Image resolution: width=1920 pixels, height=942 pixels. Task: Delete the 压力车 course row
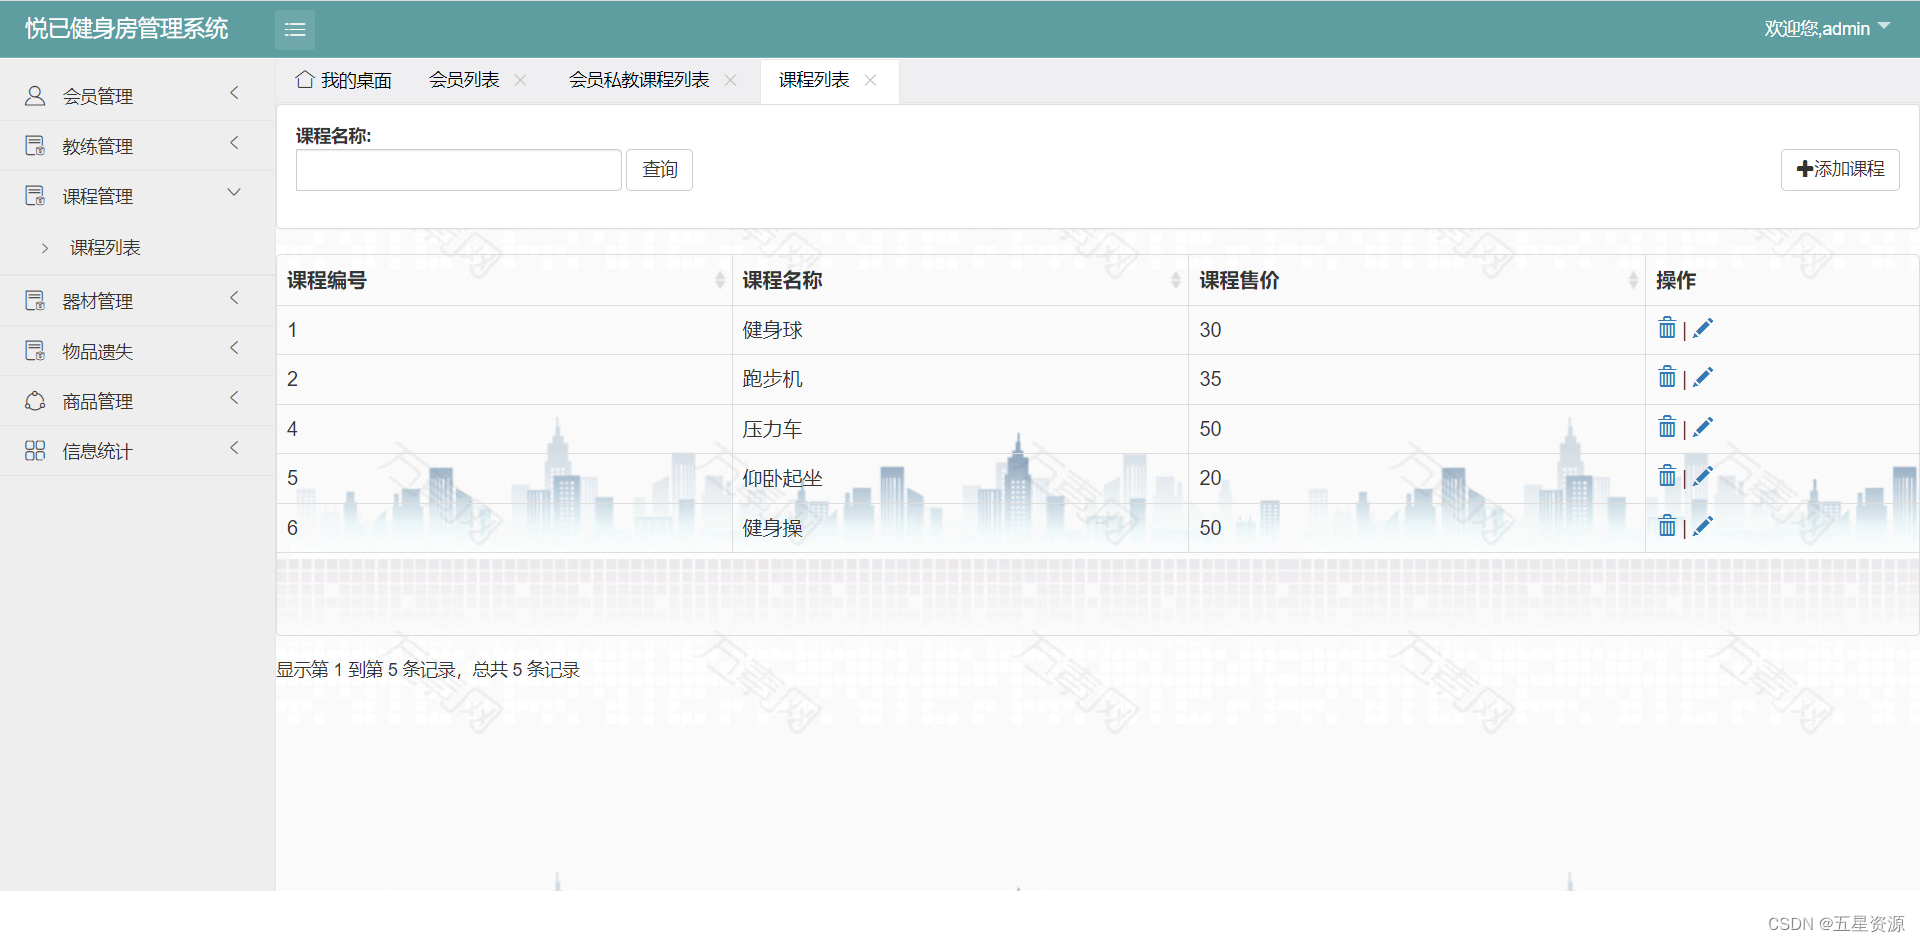(1667, 427)
